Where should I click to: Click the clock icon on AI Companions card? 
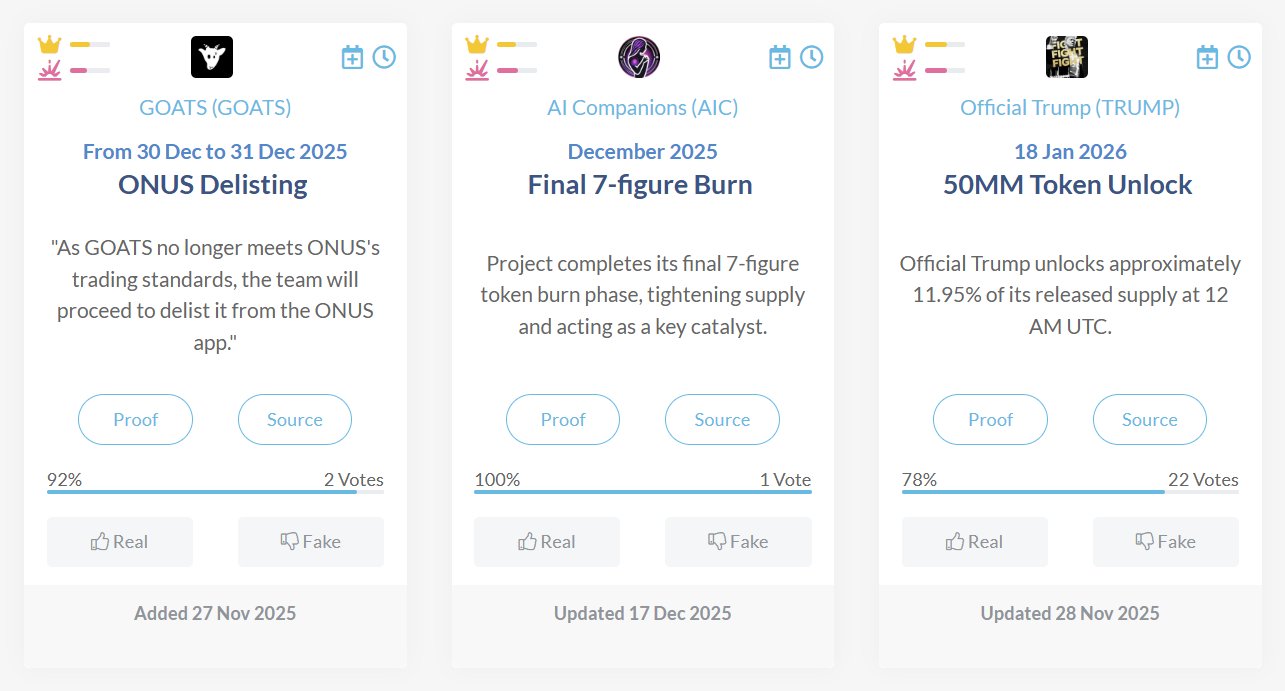point(812,57)
